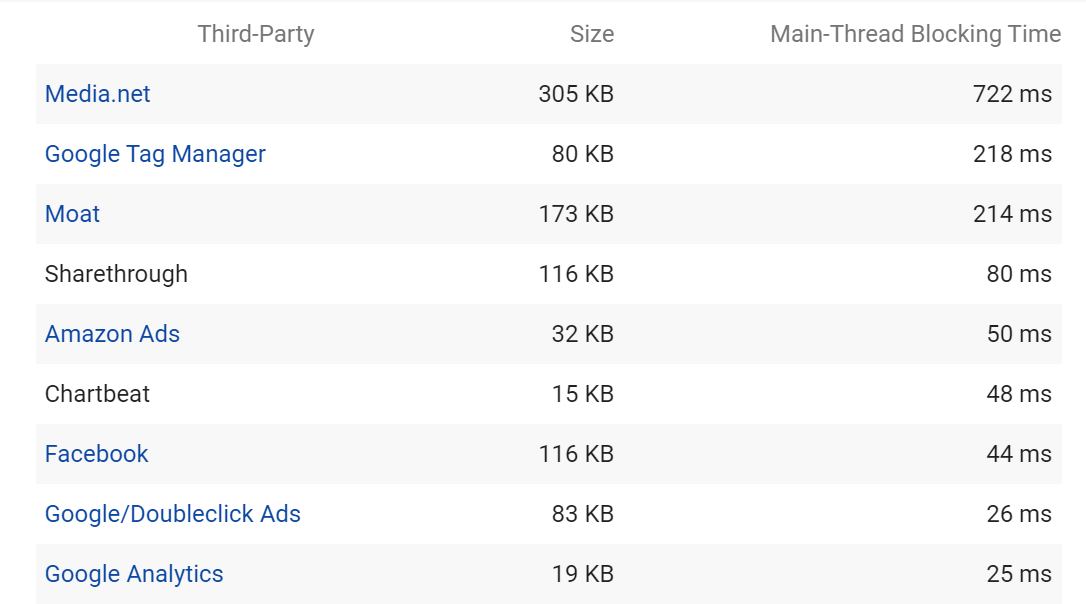Click the 305 KB size value
This screenshot has height=604, width=1086.
pos(576,94)
